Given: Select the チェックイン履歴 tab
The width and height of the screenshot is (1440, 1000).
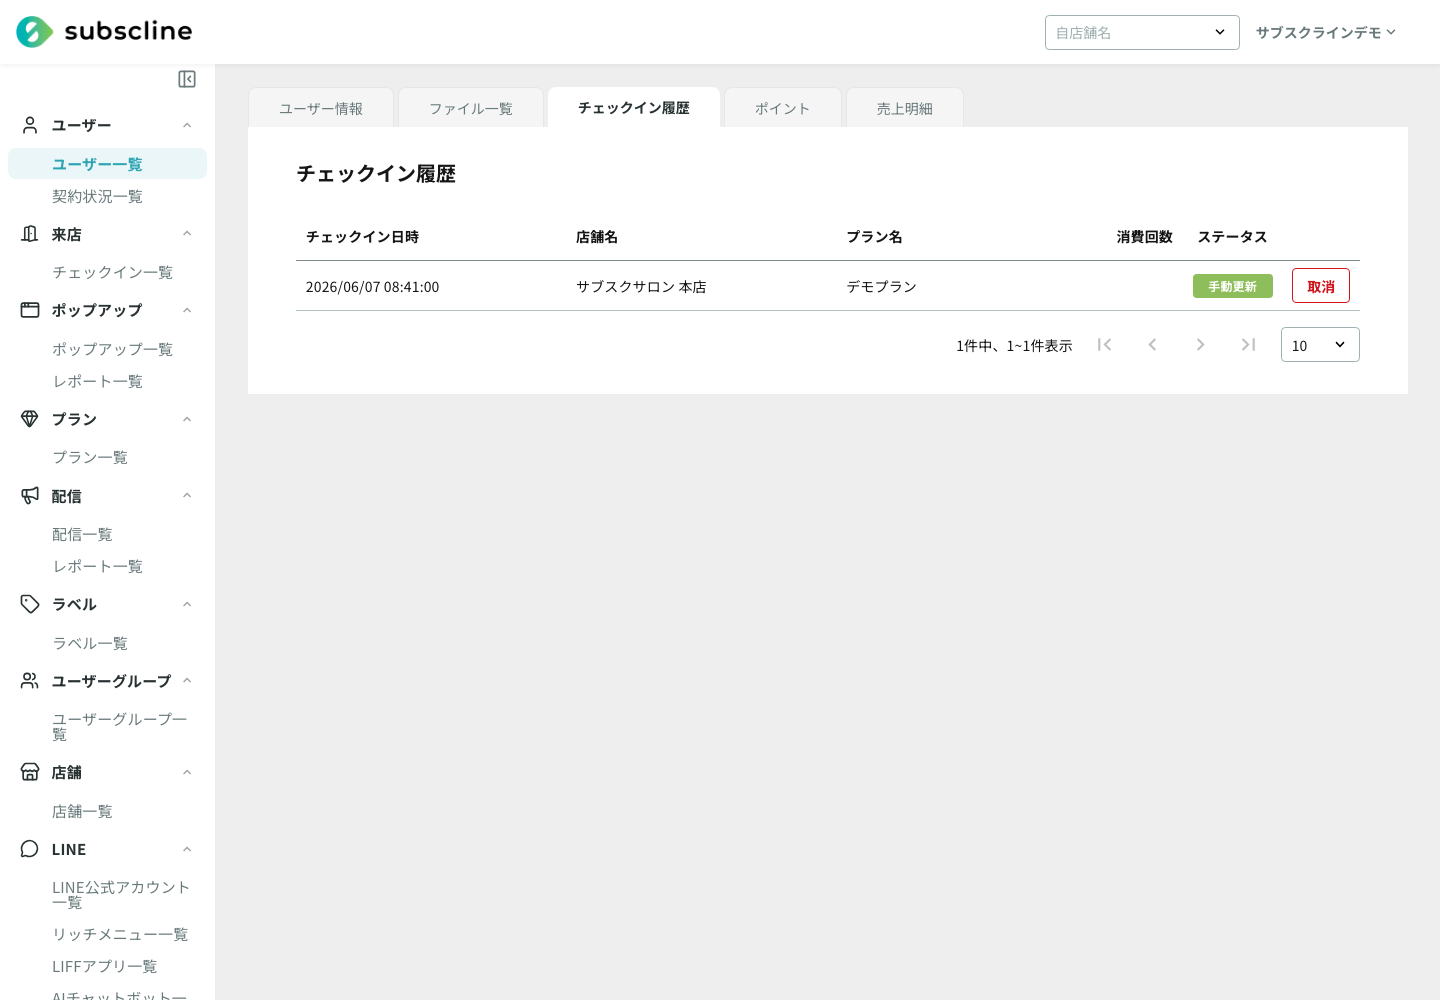Looking at the screenshot, I should tap(634, 107).
